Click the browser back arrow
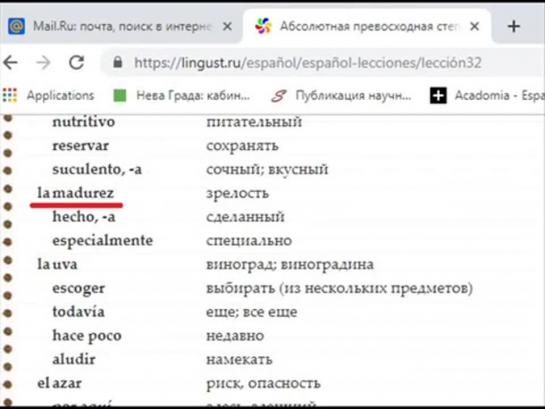Screen dimensions: 545x409 pos(10,63)
